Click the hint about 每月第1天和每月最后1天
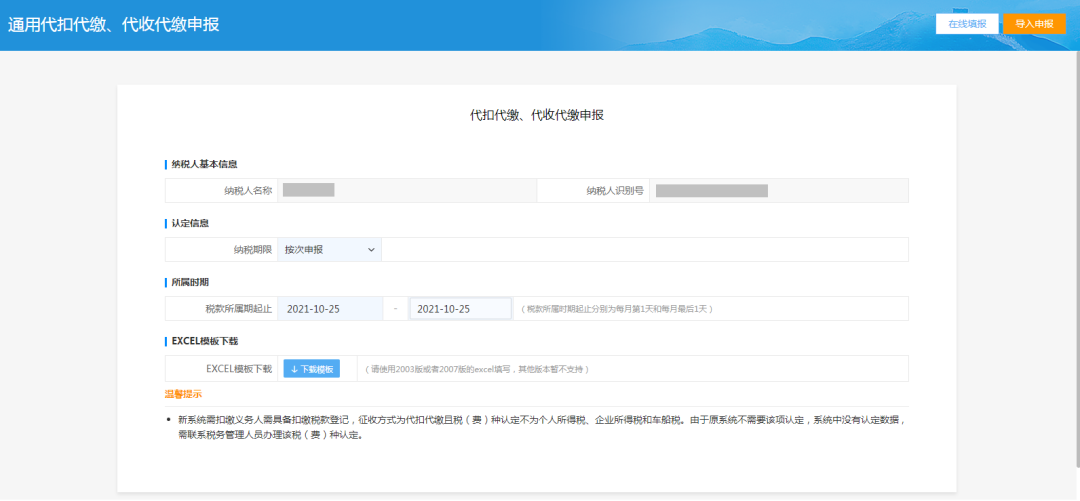 point(616,309)
